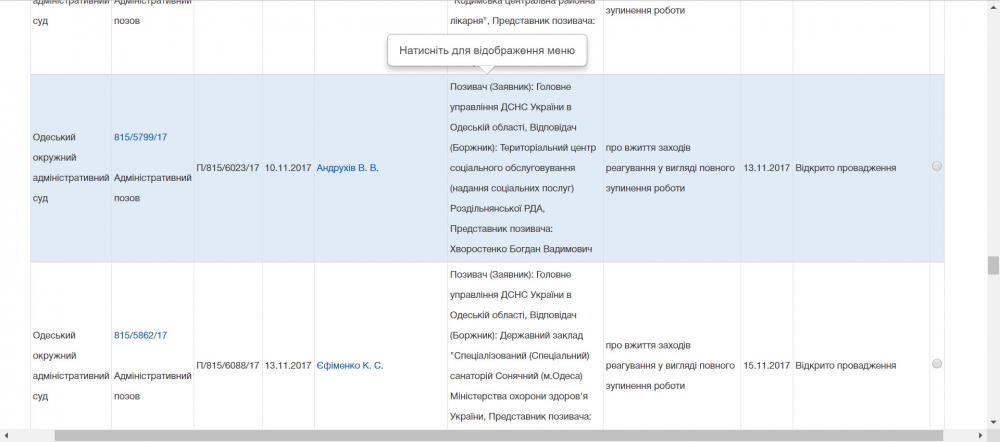Click tooltip Натисніть для відображення меню
Viewport: 1000px width, 442px height.
pyautogui.click(x=487, y=50)
